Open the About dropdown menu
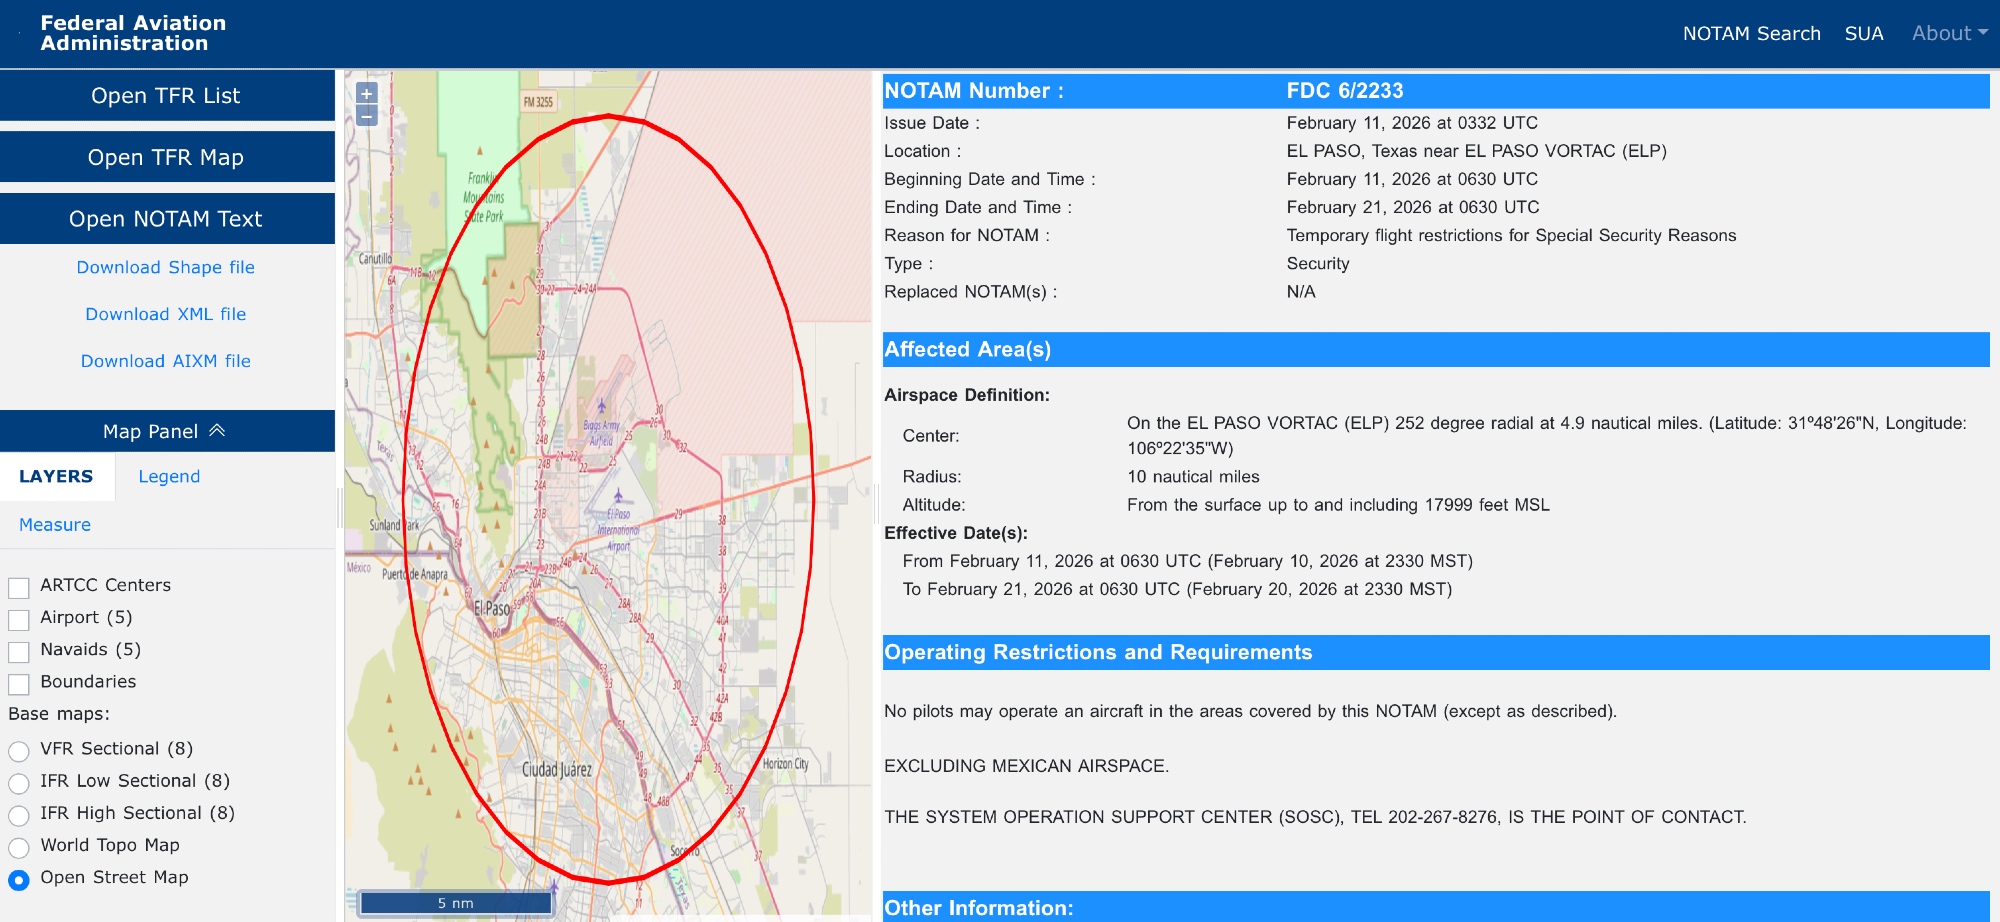 point(1948,33)
